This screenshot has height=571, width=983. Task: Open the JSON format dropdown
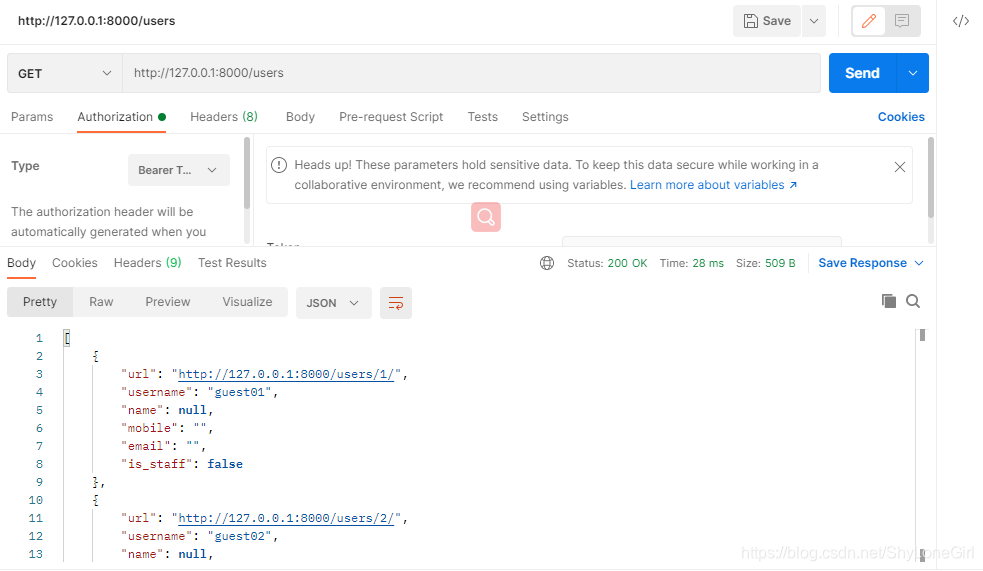pos(334,303)
